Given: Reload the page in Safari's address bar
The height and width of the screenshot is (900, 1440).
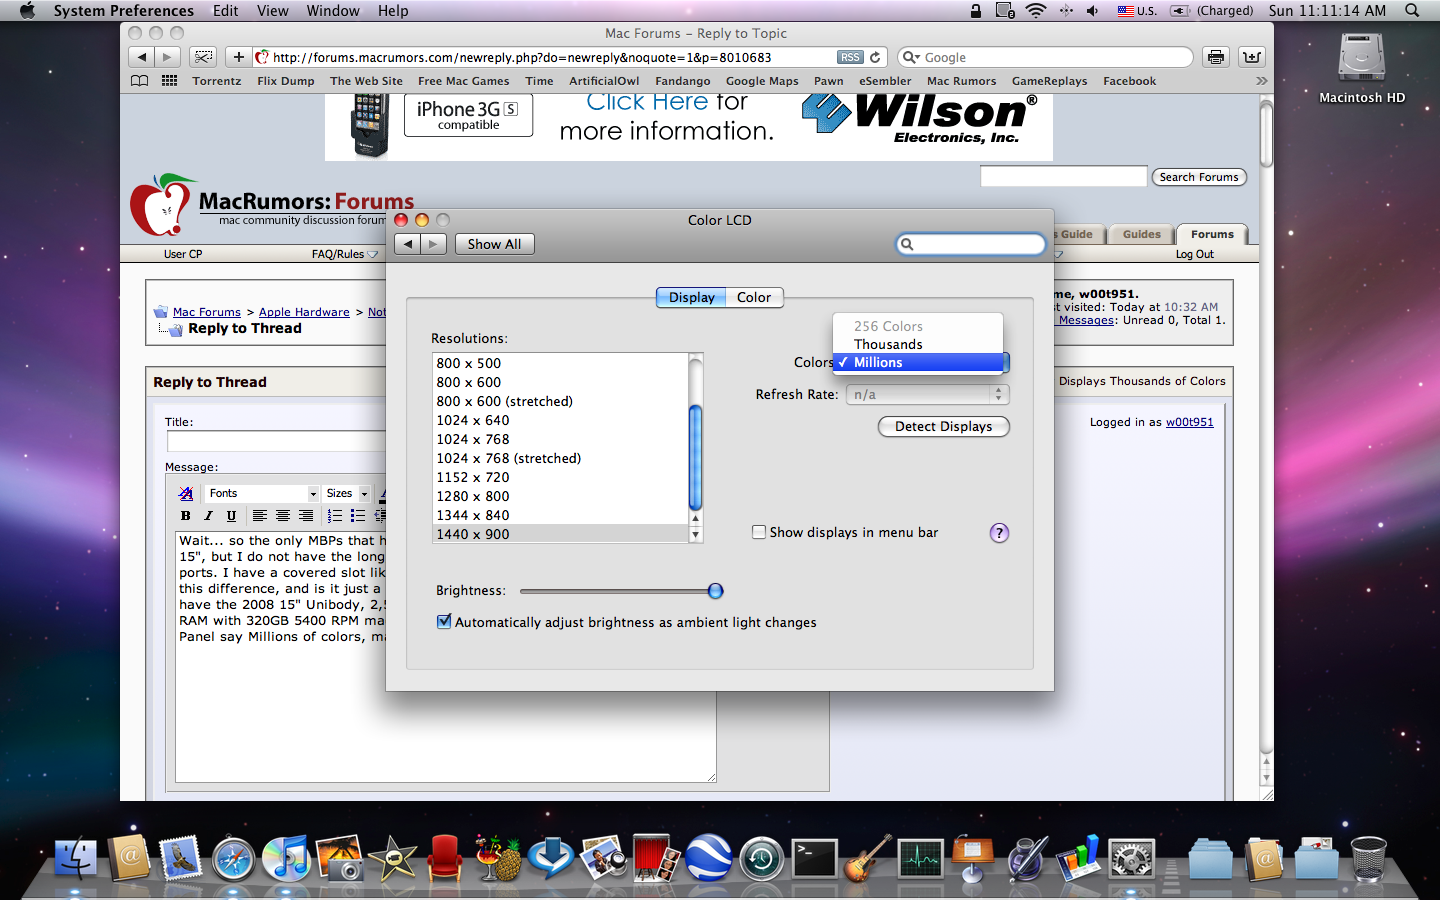Looking at the screenshot, I should (875, 57).
